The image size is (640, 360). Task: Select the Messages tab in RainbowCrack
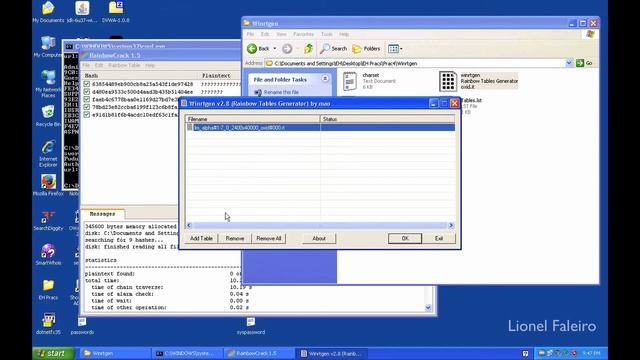102,214
